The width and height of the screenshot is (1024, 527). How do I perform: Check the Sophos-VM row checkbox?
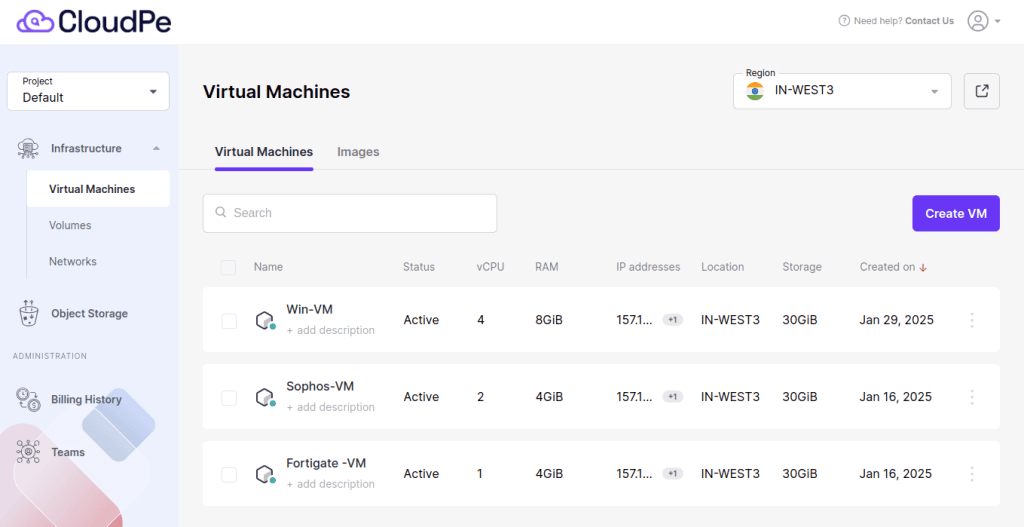(229, 398)
